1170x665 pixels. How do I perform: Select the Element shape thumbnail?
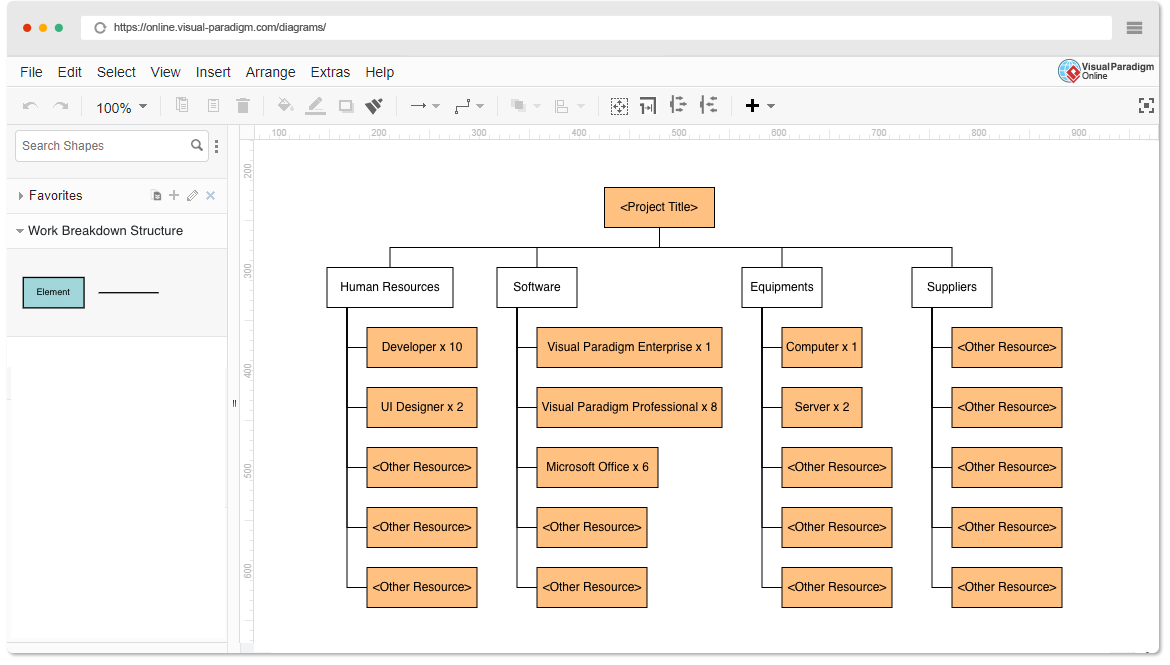(54, 293)
